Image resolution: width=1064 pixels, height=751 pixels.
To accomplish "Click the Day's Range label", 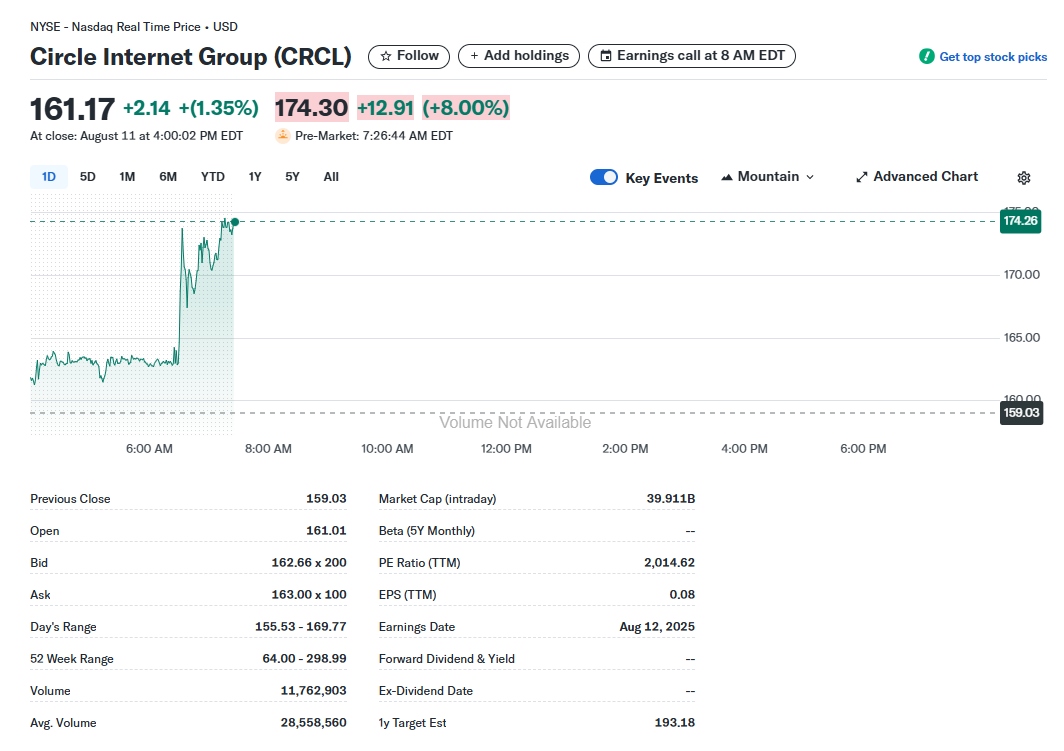I will point(63,627).
